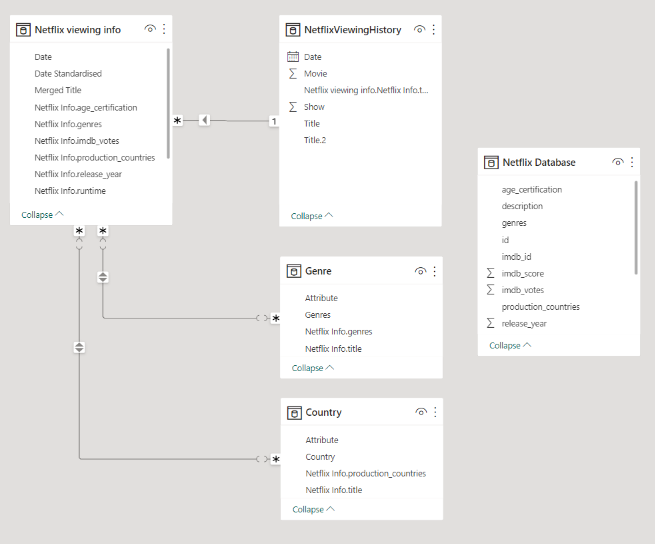Toggle visibility of Netflix Database table

(618, 162)
